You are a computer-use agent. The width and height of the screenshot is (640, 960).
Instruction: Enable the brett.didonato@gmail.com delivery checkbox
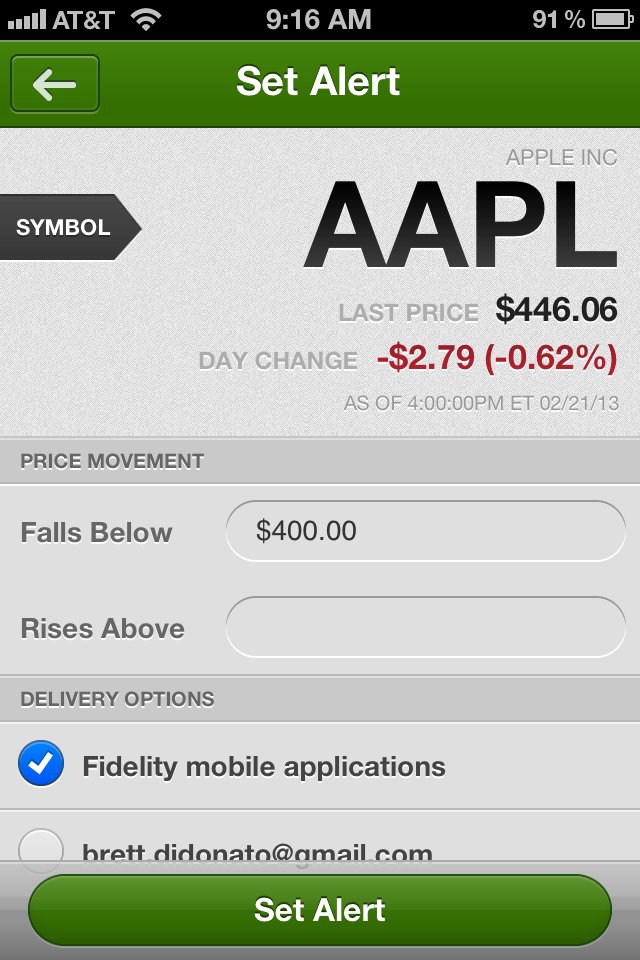click(x=41, y=848)
